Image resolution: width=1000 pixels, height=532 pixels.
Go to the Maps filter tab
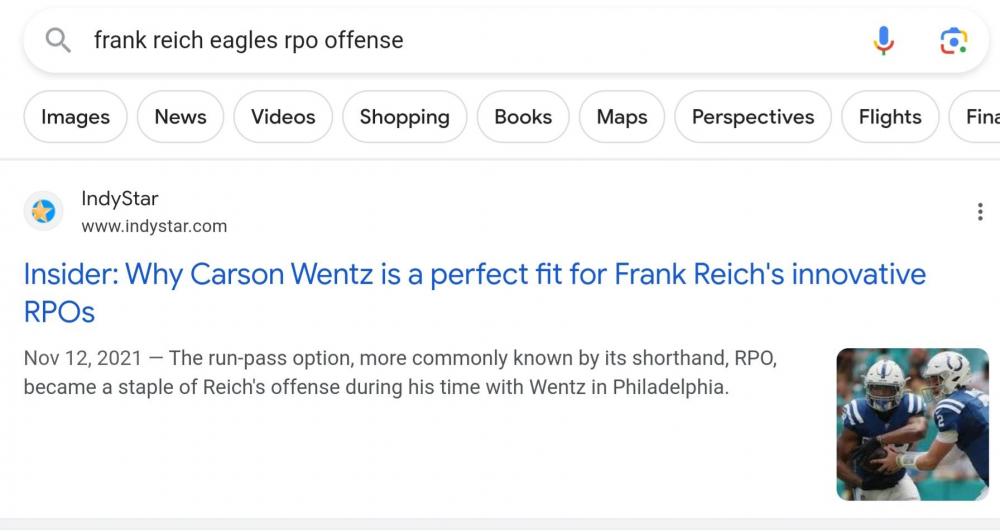622,117
